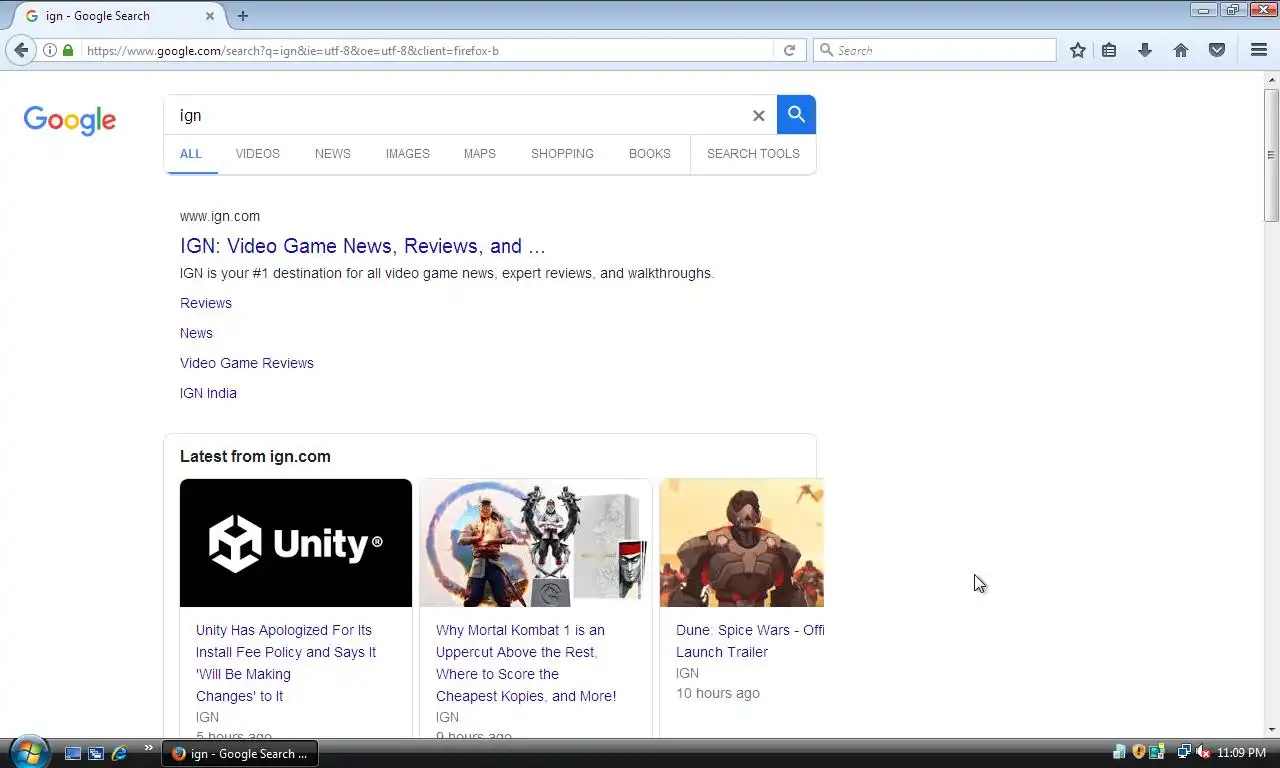
Task: Click the muted volume tray icon
Action: point(1203,752)
